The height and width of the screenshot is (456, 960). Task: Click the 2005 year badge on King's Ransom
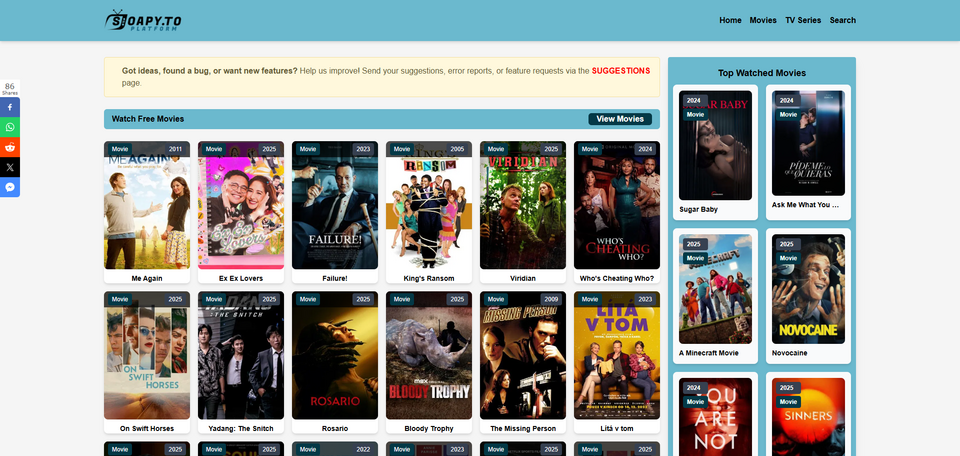click(457, 149)
